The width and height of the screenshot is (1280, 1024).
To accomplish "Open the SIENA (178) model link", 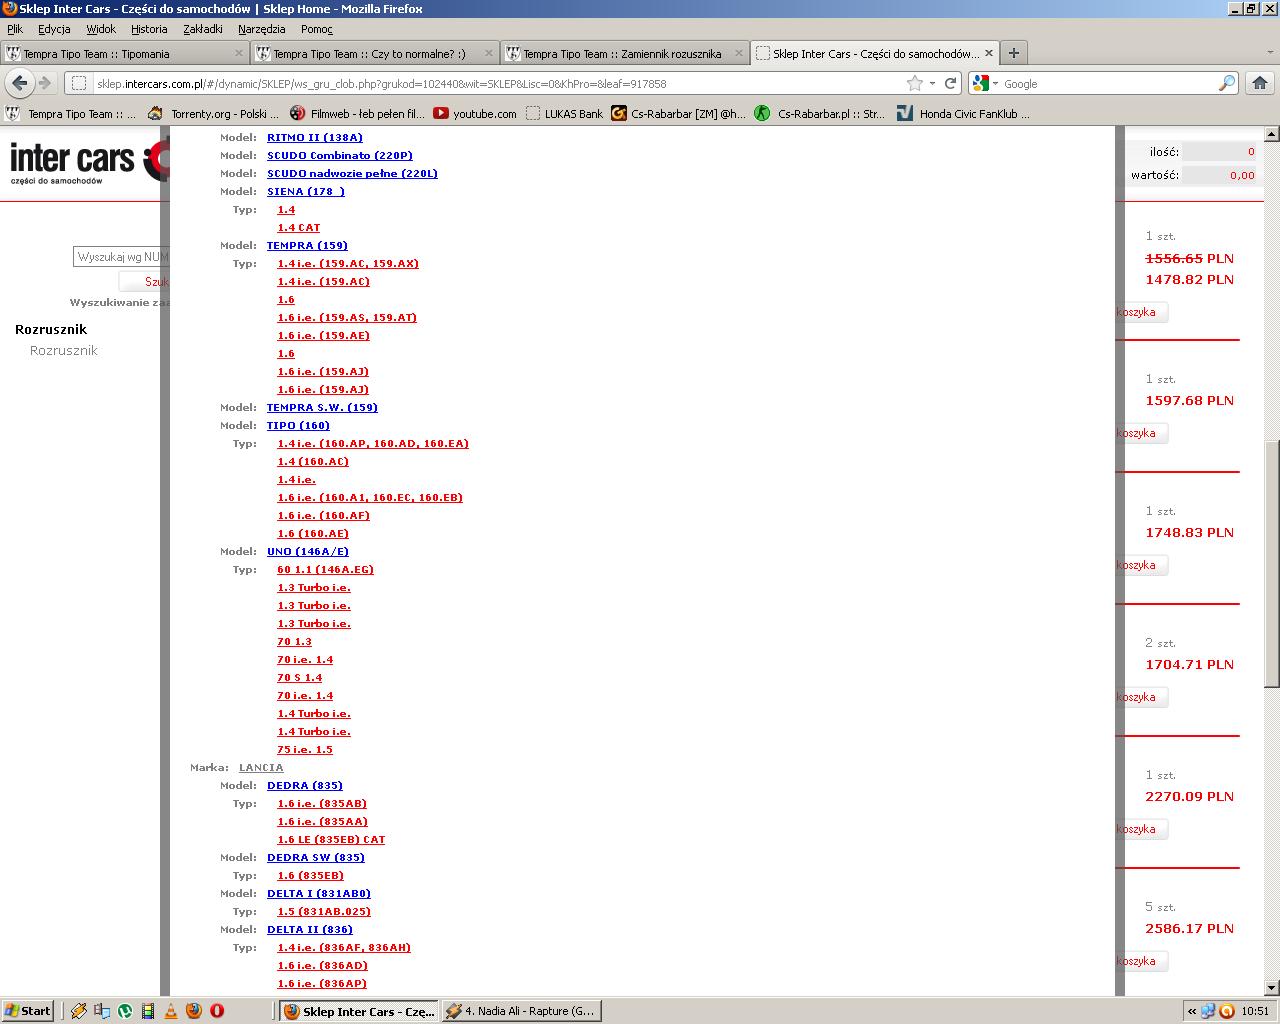I will point(306,191).
